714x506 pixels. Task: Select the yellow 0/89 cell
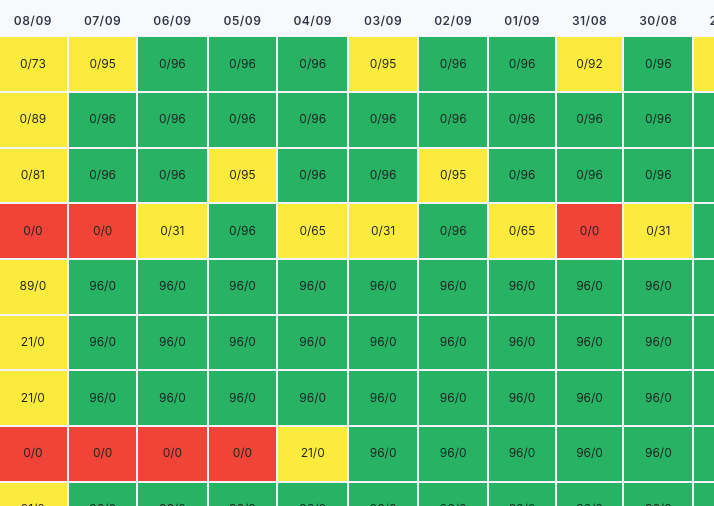33,119
